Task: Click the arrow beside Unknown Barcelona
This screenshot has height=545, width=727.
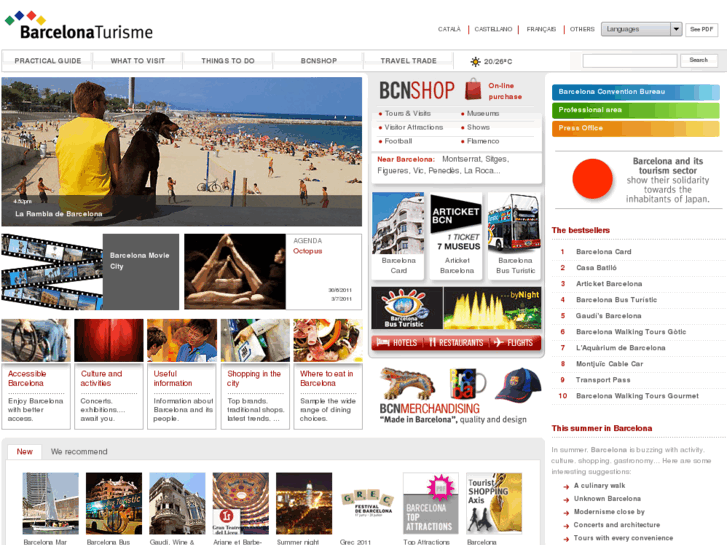Action: [566, 500]
